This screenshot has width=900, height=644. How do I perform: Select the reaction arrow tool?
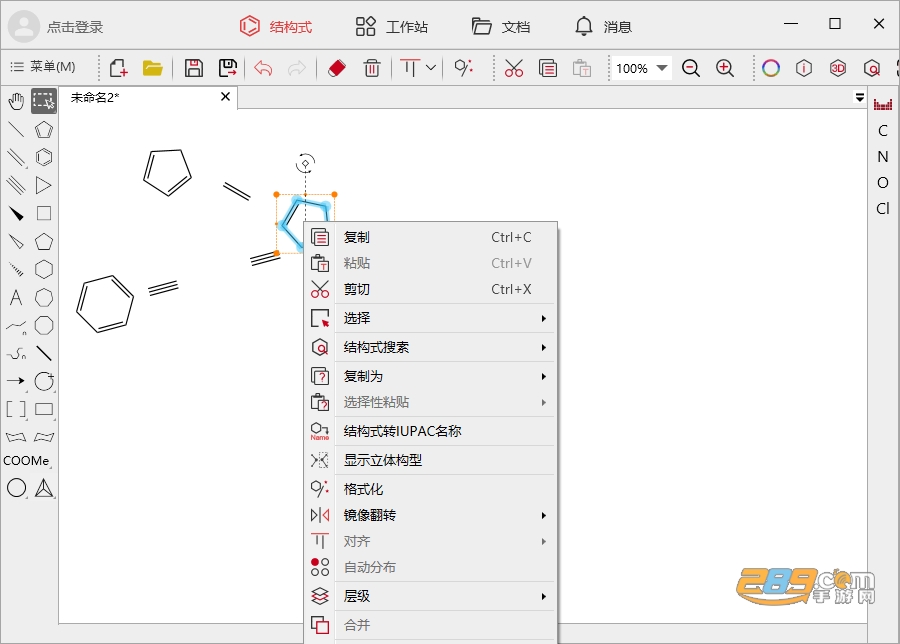16,381
